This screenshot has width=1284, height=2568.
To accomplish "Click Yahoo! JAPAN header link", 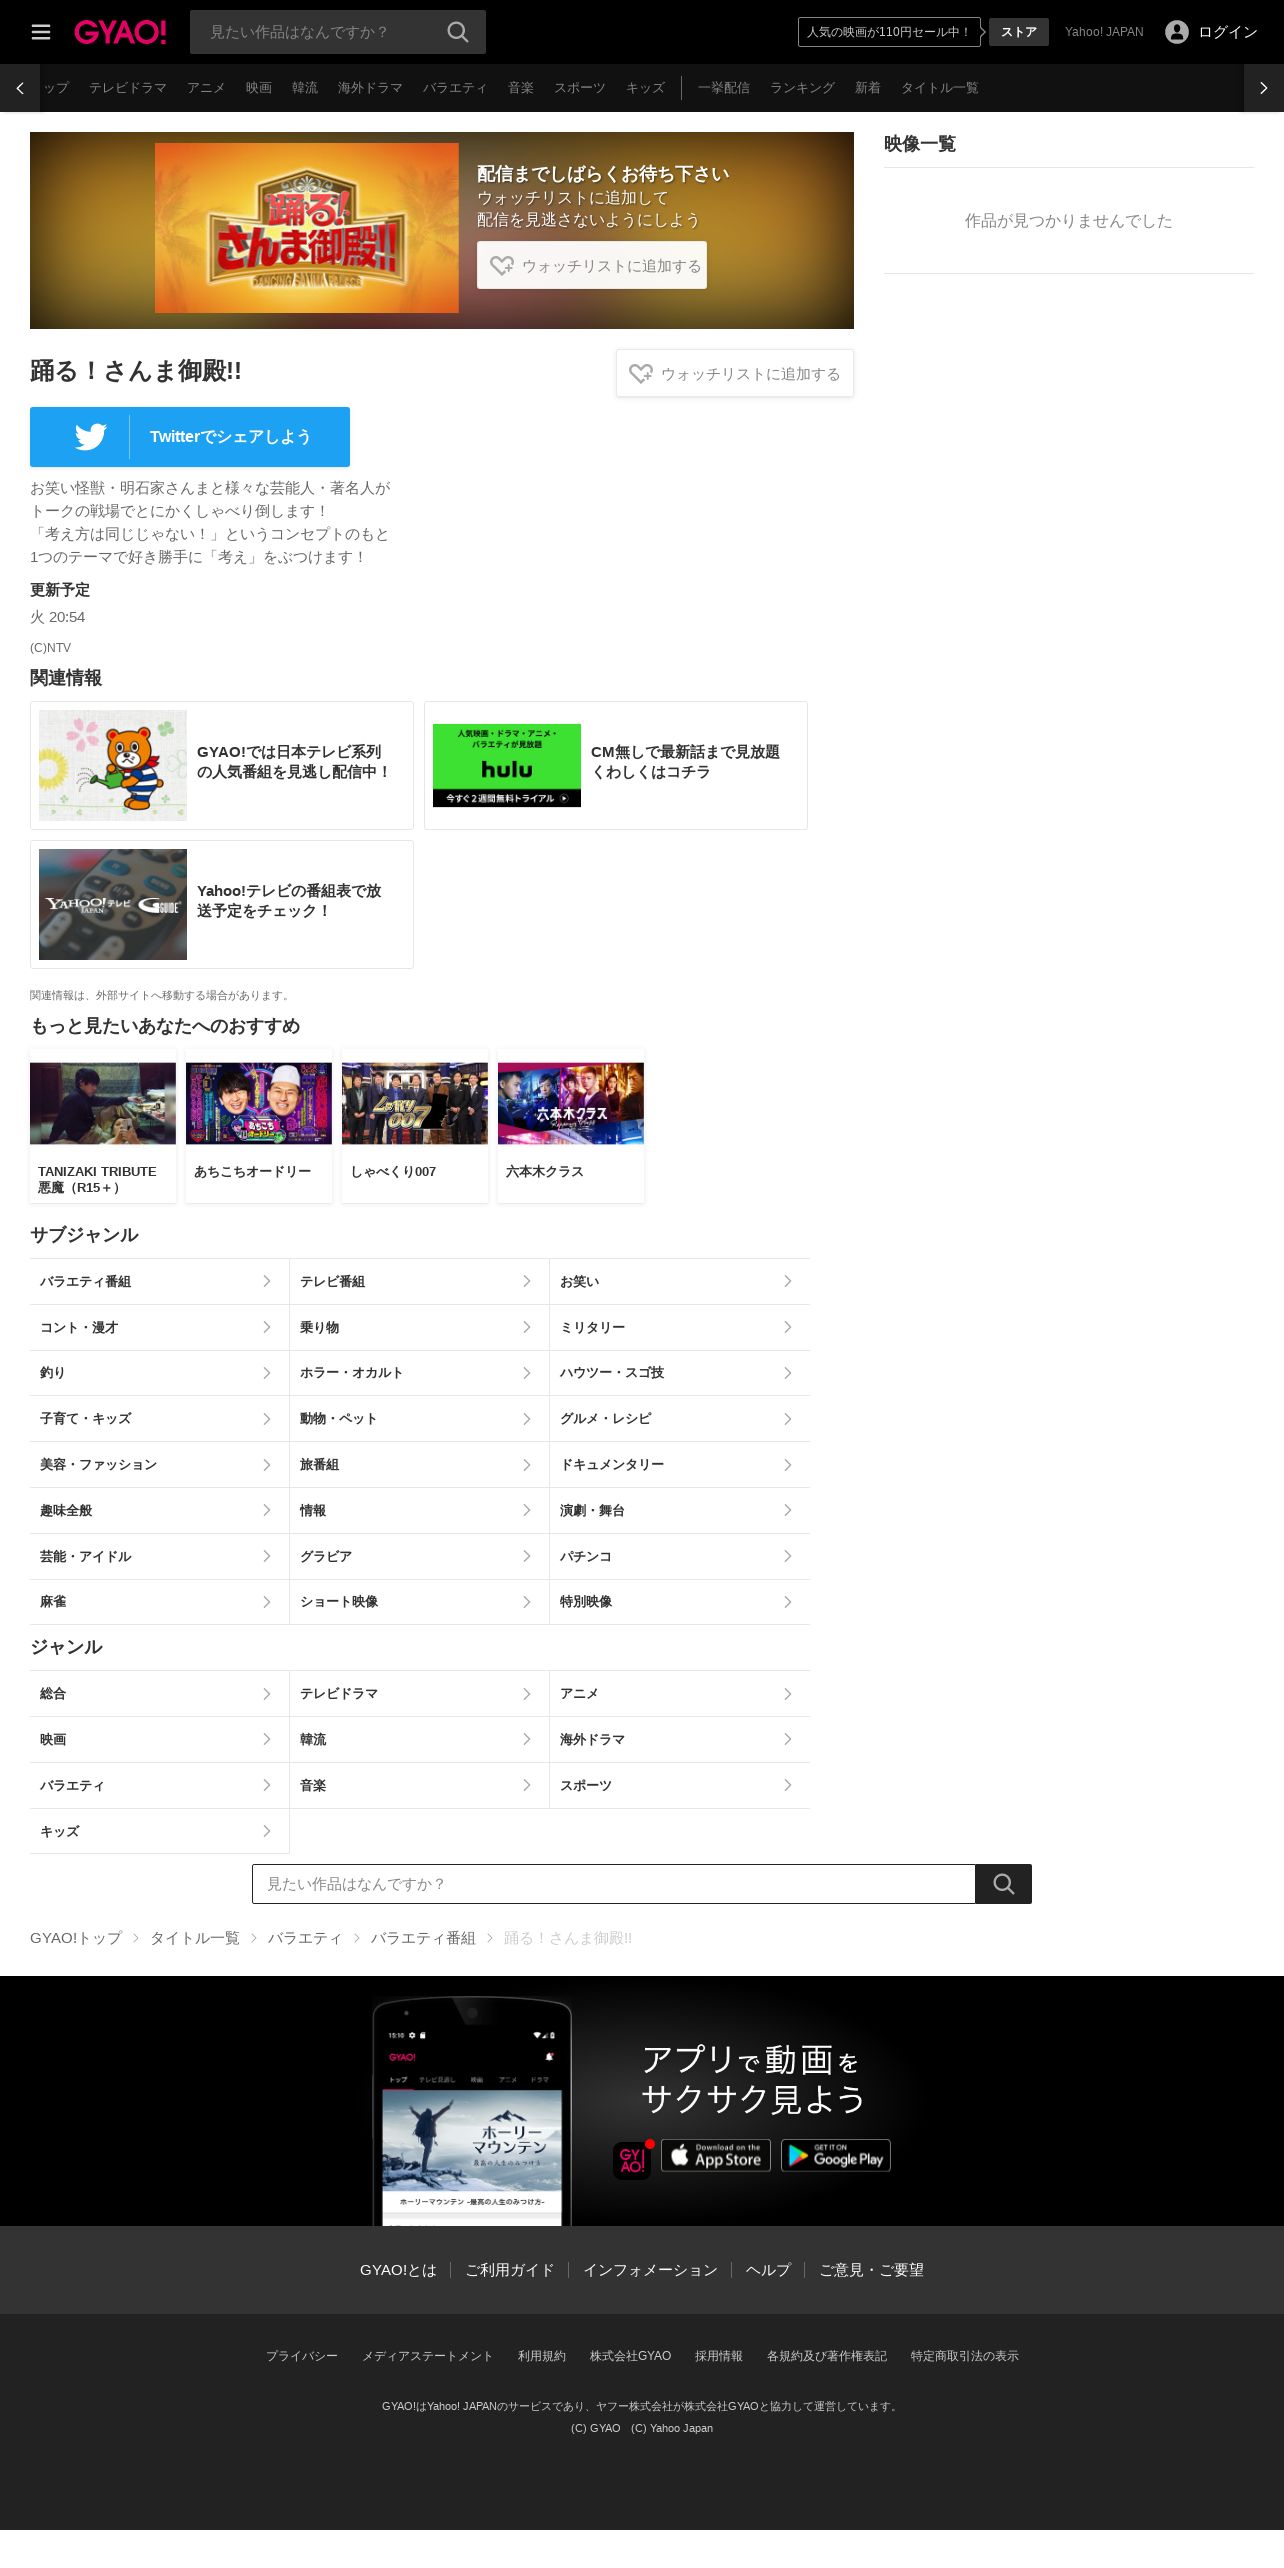I will click(1104, 32).
